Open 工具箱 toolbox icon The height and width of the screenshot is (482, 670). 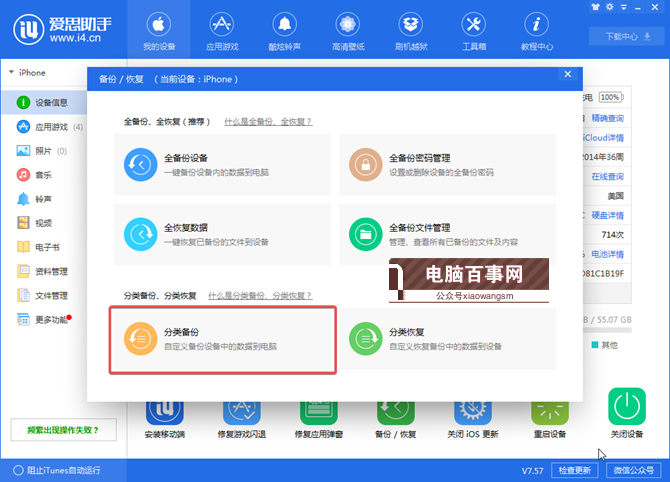pyautogui.click(x=474, y=30)
